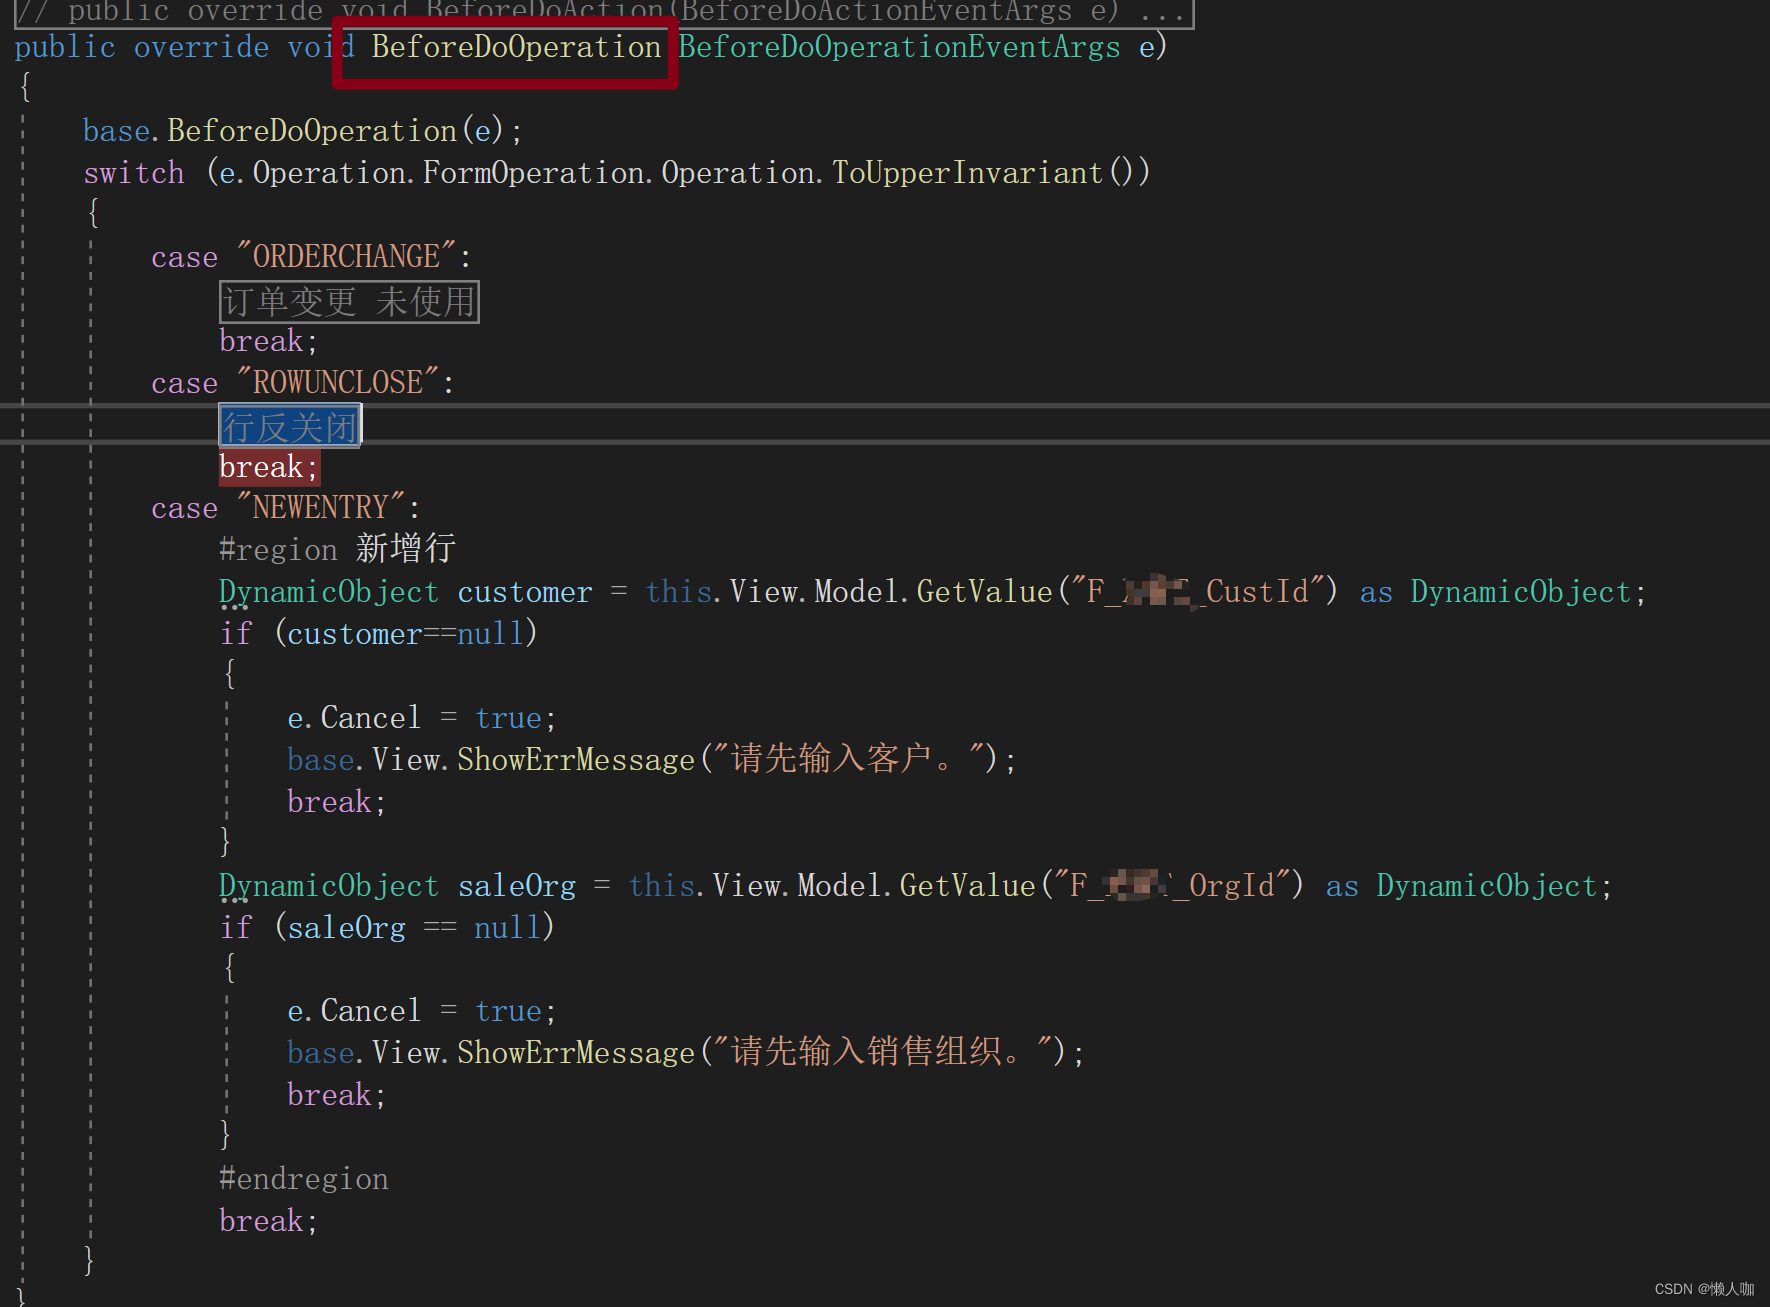Click base.BeforeDoOperation(e) call
The width and height of the screenshot is (1770, 1307).
[302, 131]
